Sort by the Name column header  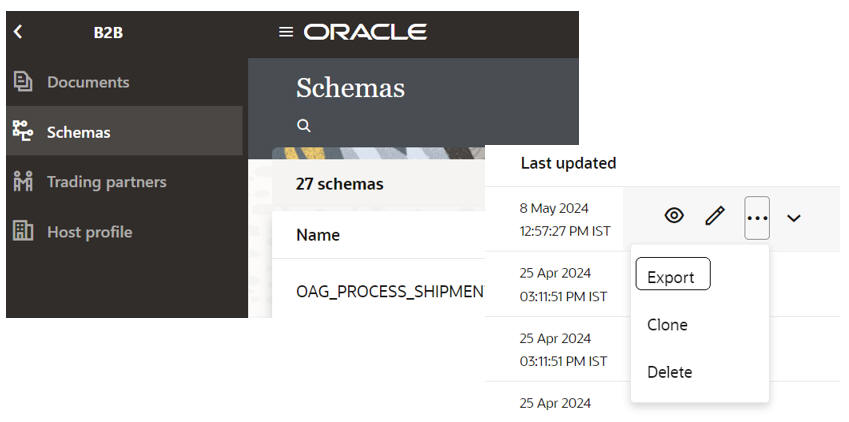318,236
